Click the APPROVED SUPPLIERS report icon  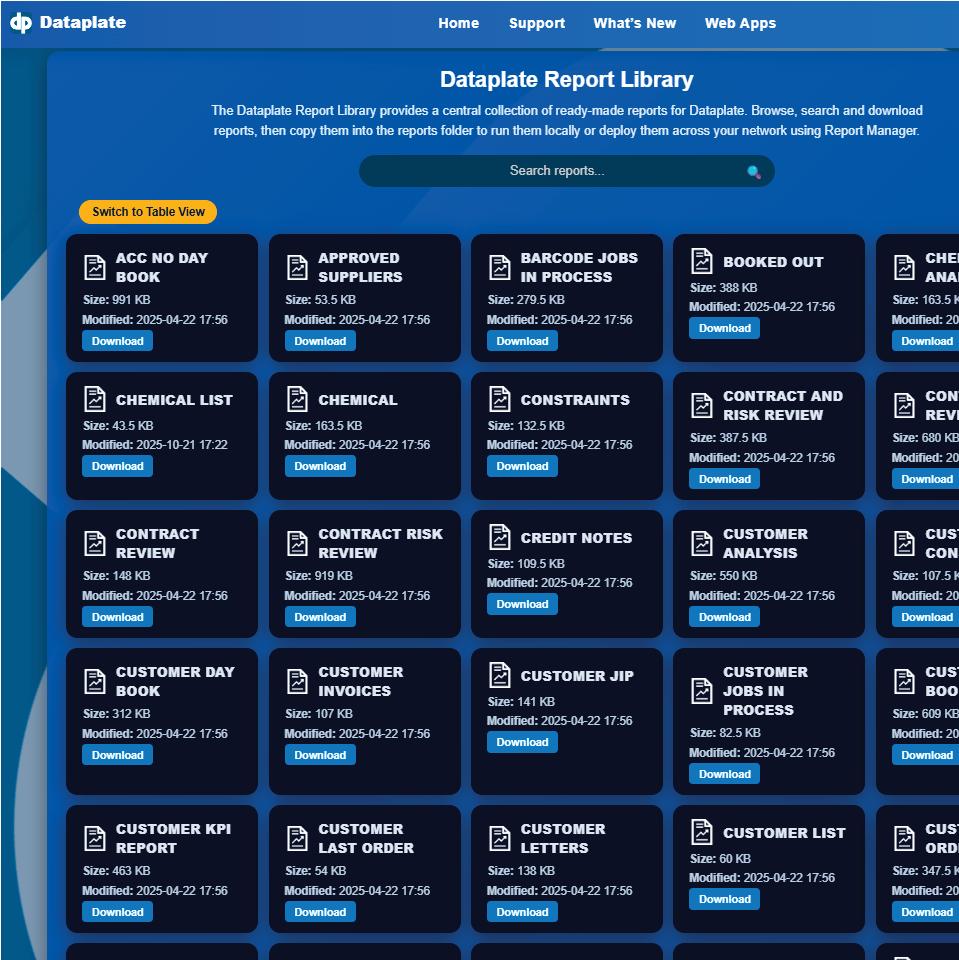297,268
